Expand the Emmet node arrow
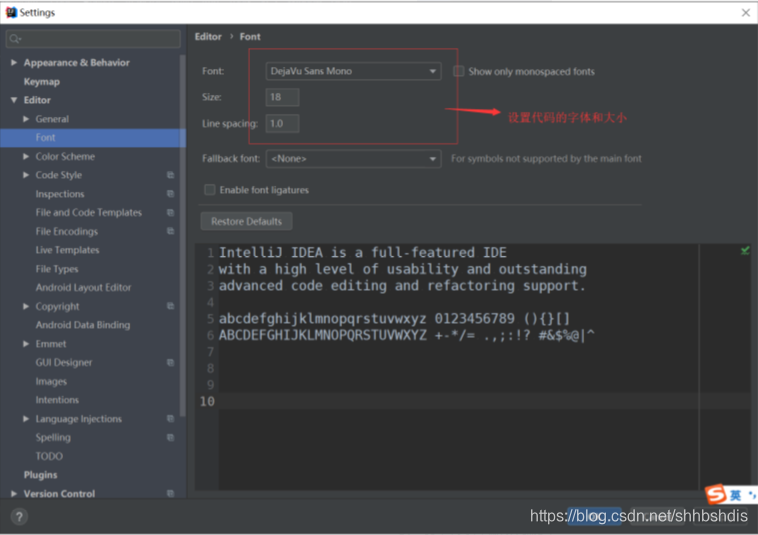The image size is (758, 535). tap(26, 344)
